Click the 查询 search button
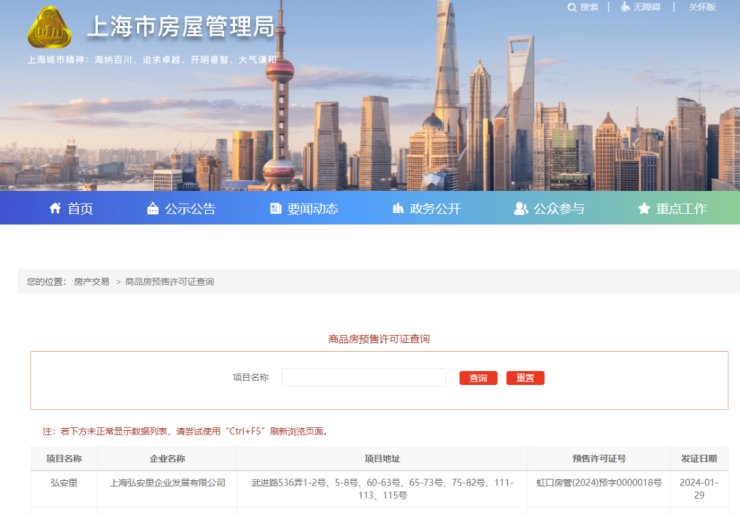Screen dimensions: 740x515 coord(478,378)
